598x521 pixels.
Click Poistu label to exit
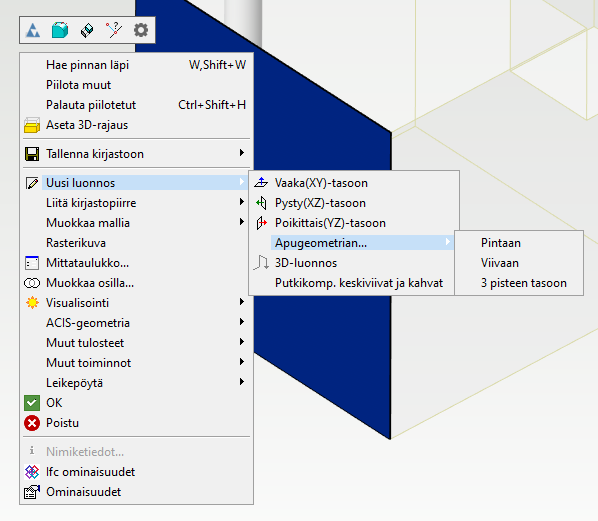(63, 423)
